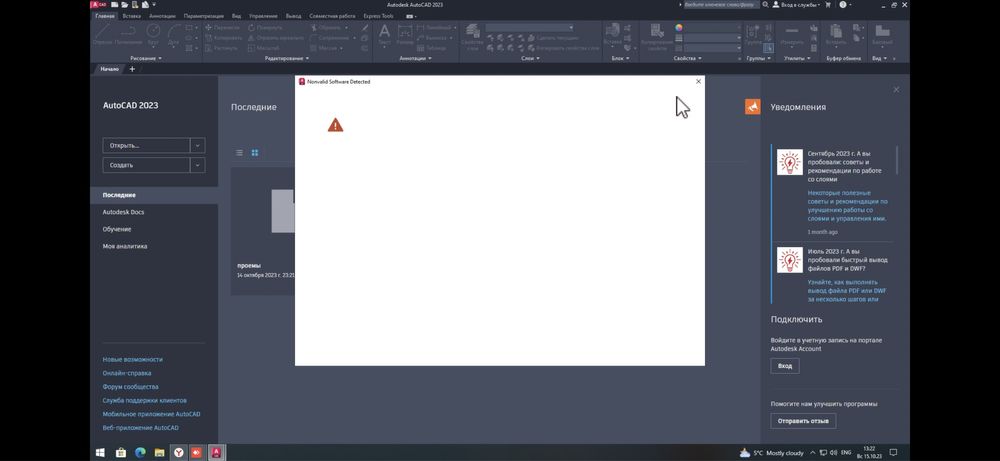1000x461 pixels.
Task: Open the Управление ribbon tab
Action: coord(263,15)
